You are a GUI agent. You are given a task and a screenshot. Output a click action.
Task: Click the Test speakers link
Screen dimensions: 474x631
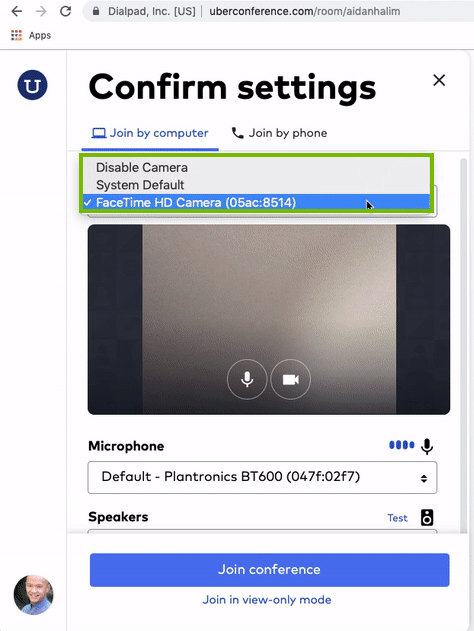(x=397, y=518)
